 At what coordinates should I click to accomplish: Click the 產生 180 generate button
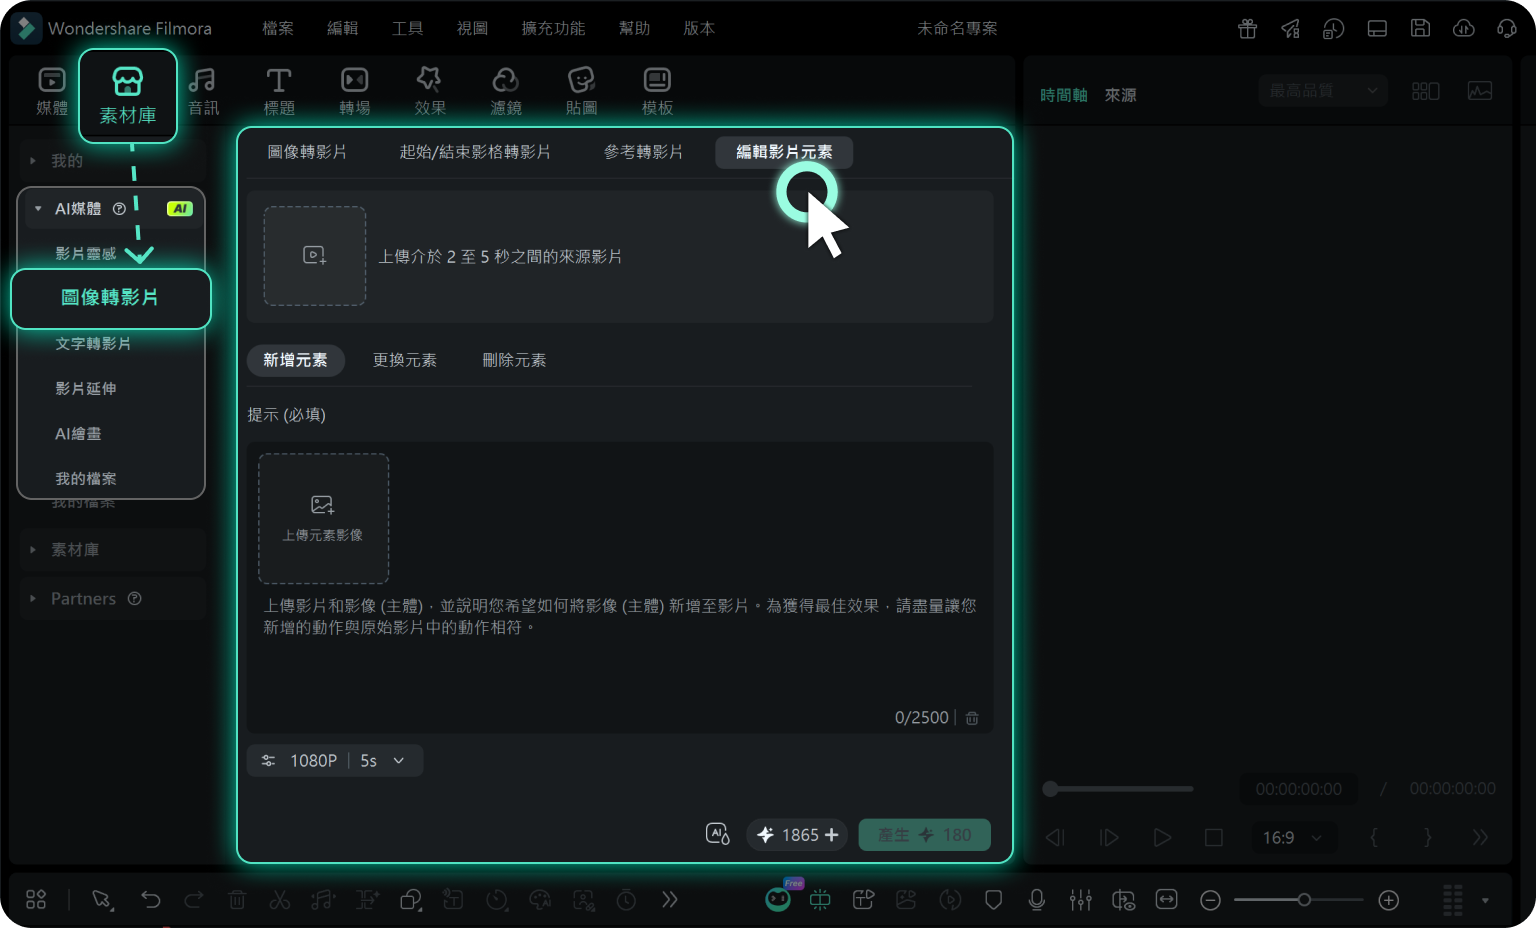point(925,835)
